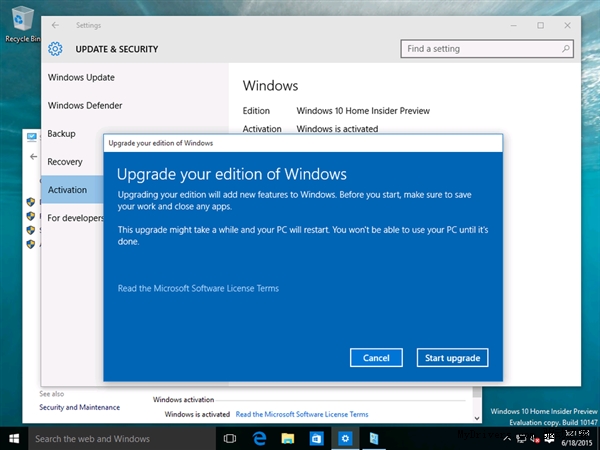The width and height of the screenshot is (600, 450).
Task: Launch Microsoft Edge from the taskbar
Action: coord(259,439)
